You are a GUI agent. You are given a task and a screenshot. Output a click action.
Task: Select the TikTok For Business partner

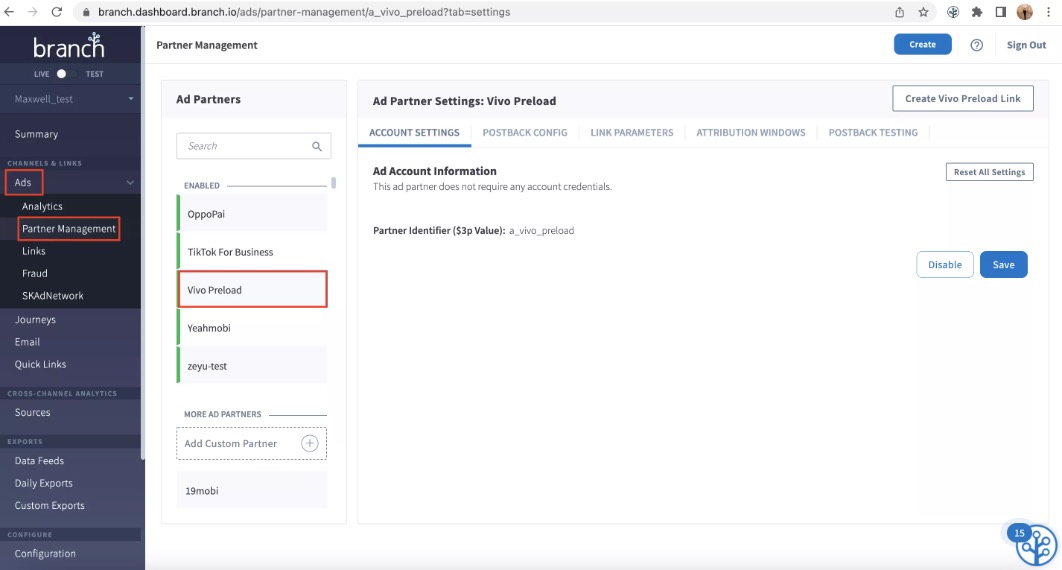(252, 252)
